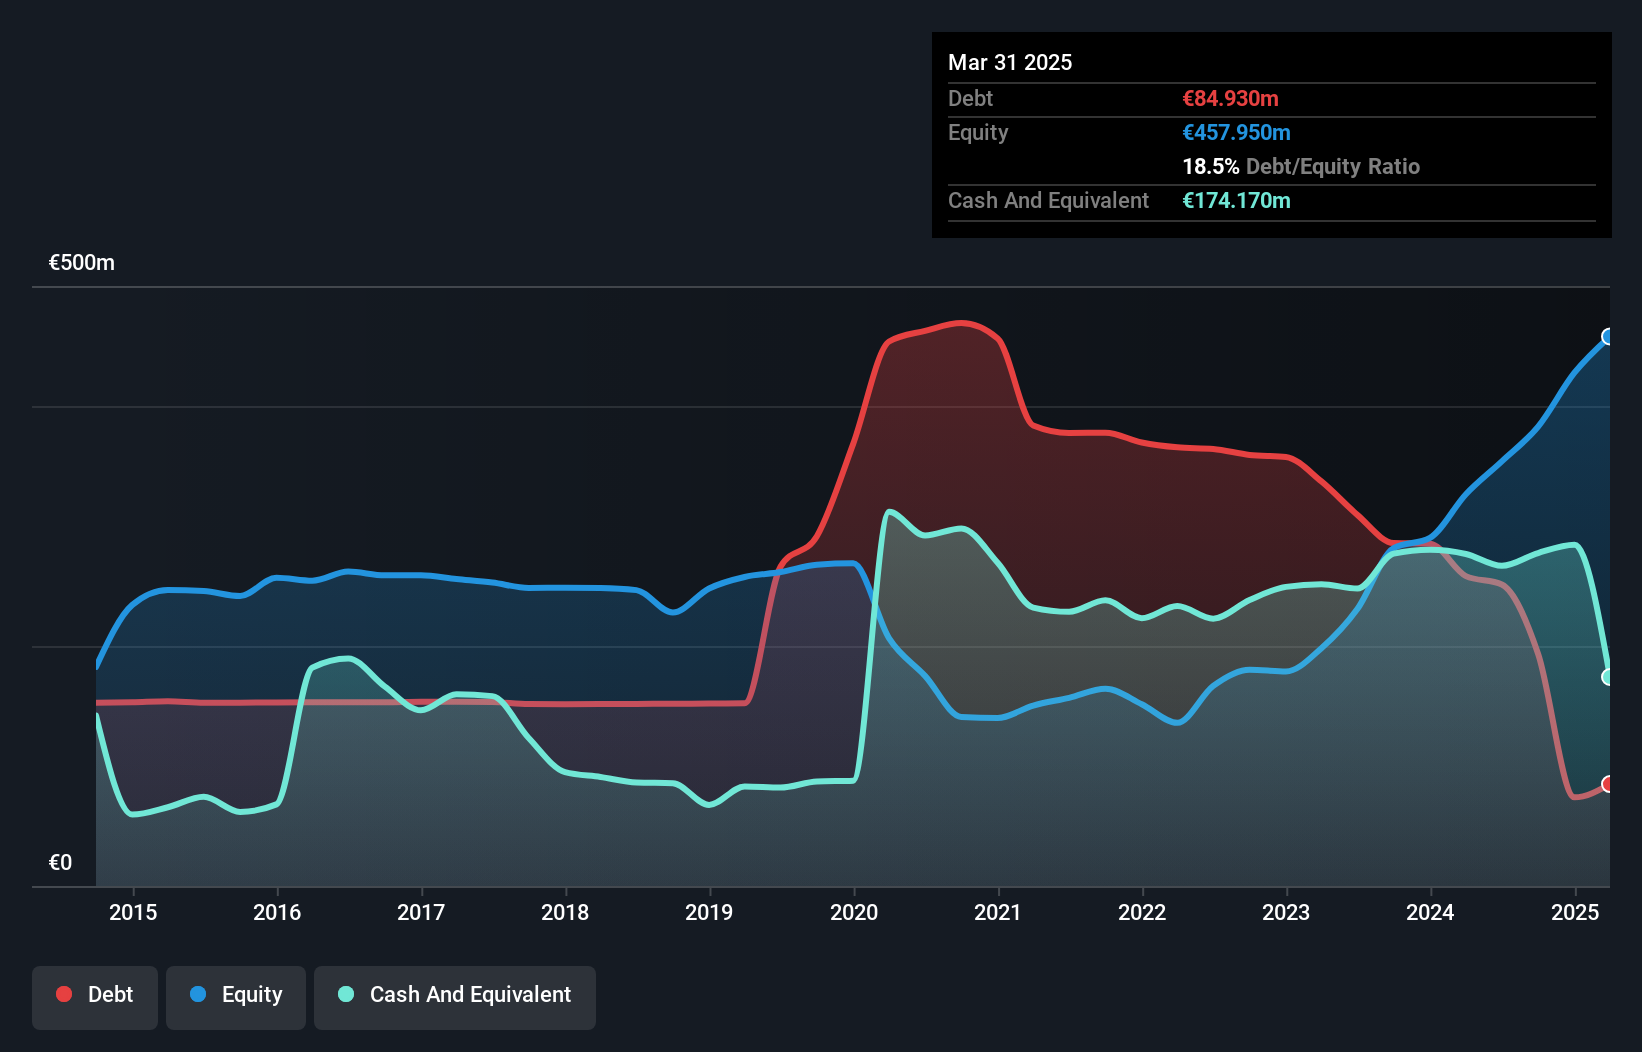Click the 18.5% Debt/Equity Ratio text
This screenshot has height=1052, width=1642.
[1301, 166]
